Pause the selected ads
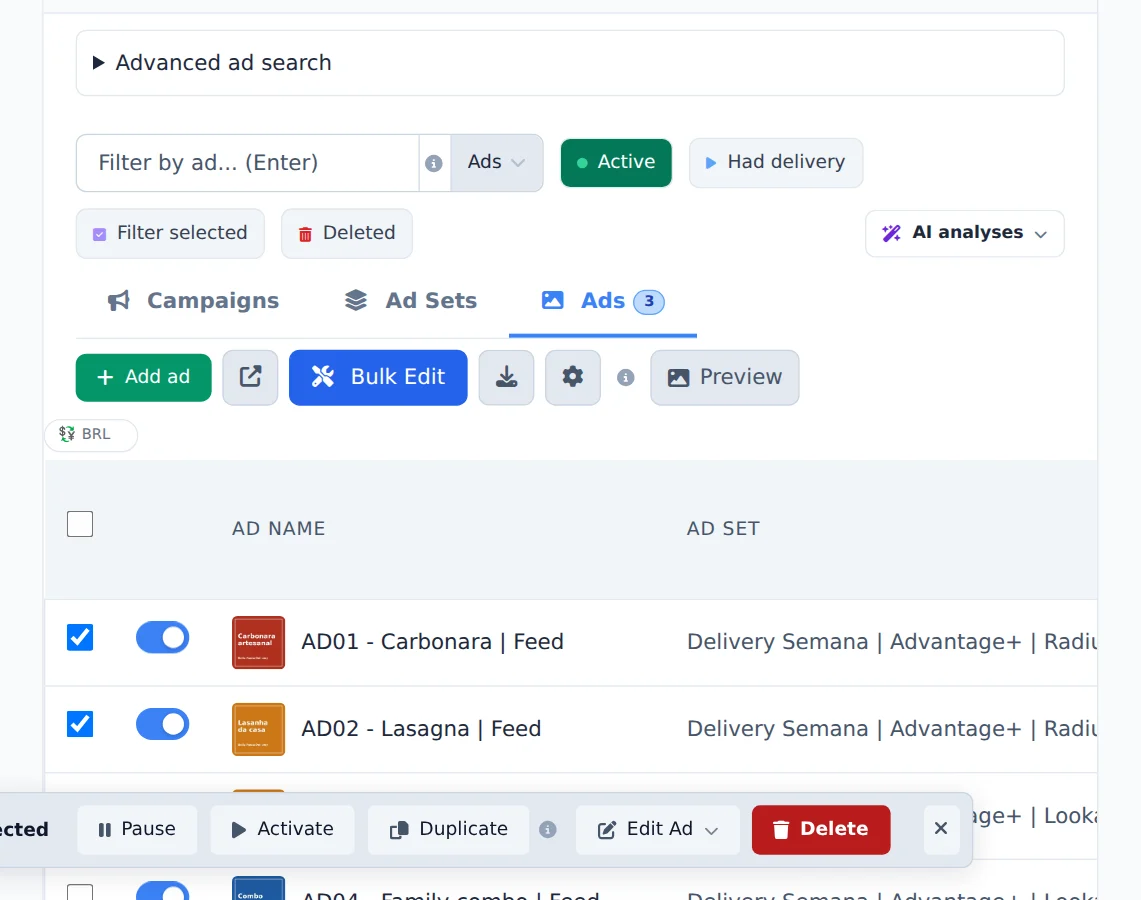1141x900 pixels. pos(137,829)
